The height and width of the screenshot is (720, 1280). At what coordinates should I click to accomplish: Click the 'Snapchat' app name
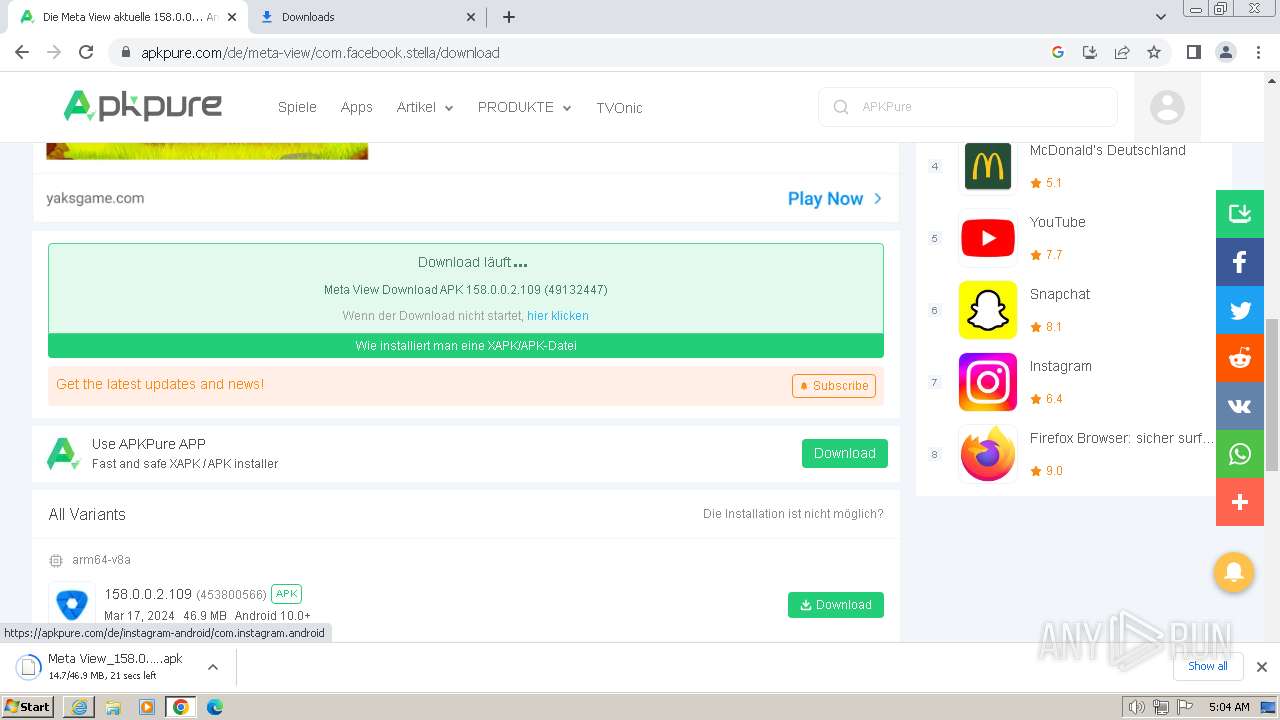click(1060, 294)
